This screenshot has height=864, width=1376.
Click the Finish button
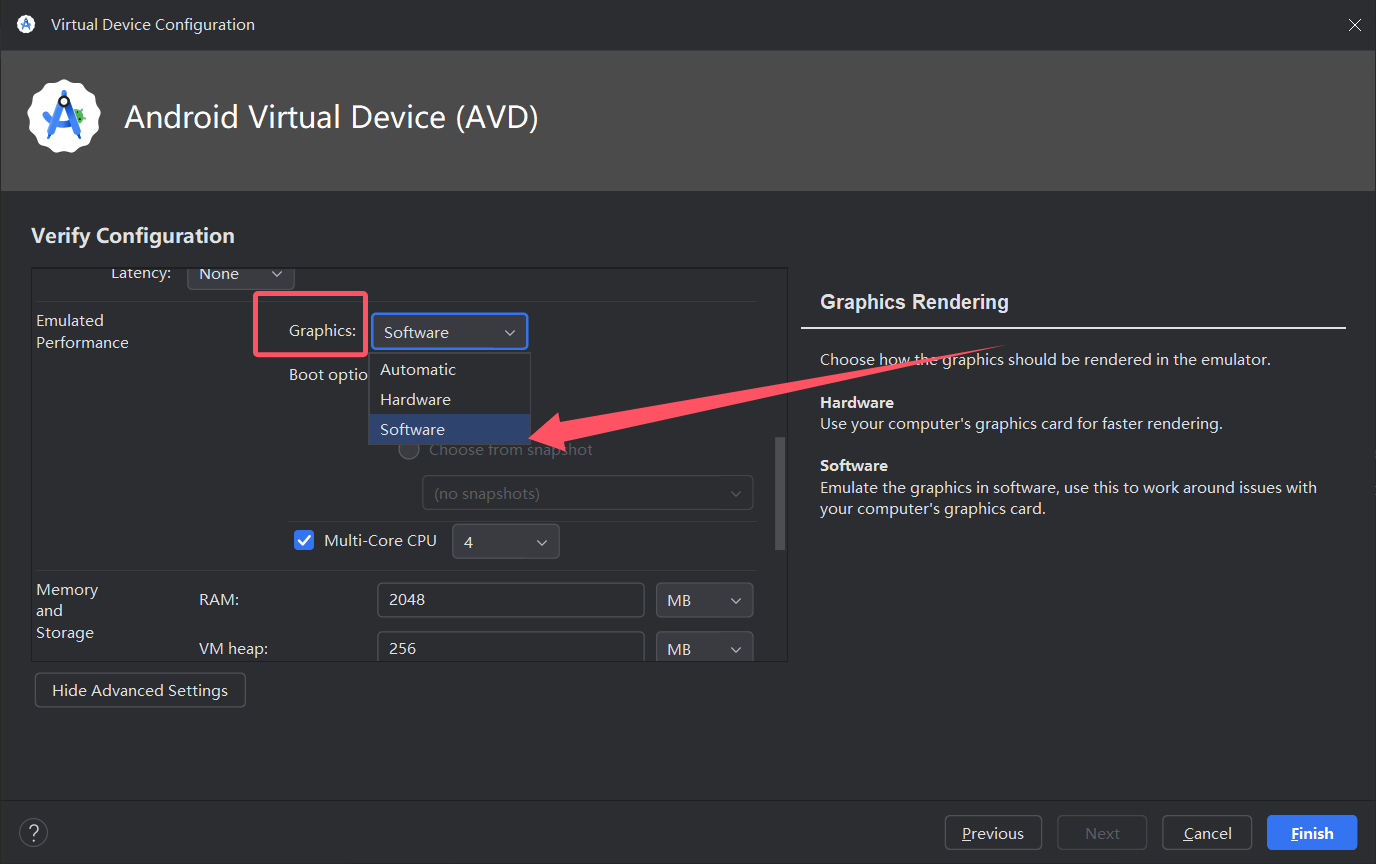click(1312, 833)
